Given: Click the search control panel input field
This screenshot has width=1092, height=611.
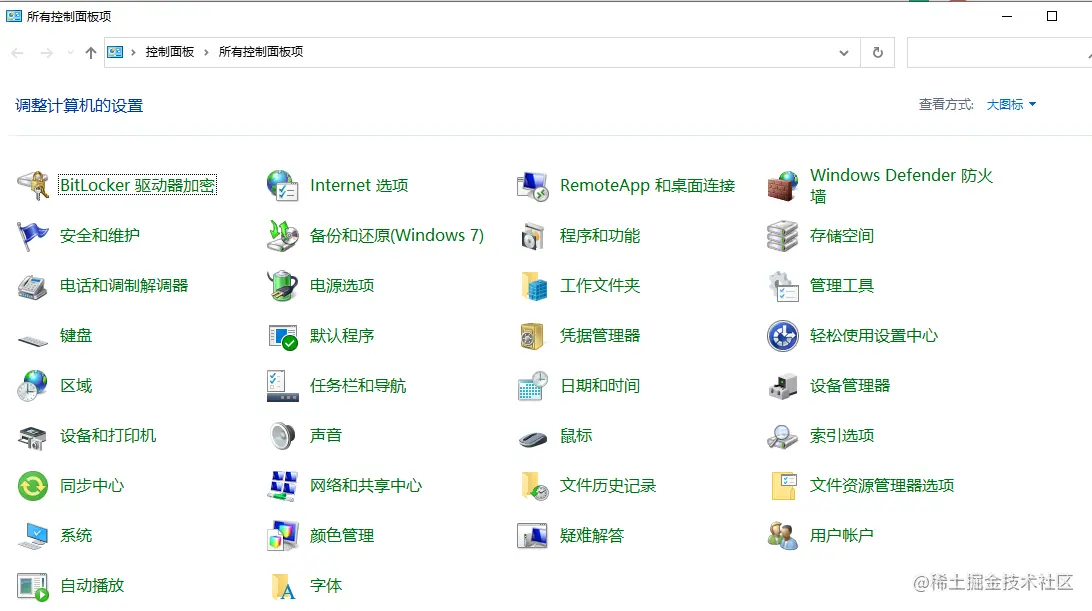Looking at the screenshot, I should coord(999,52).
